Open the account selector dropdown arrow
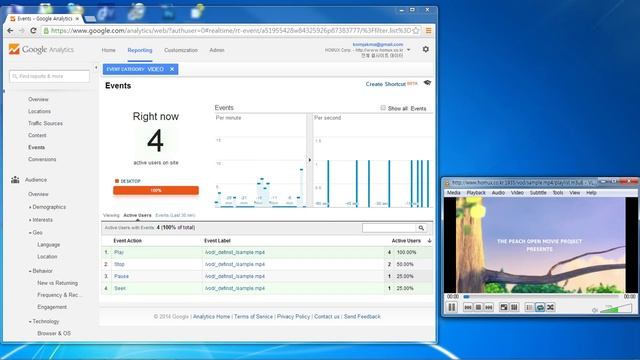 (x=409, y=50)
